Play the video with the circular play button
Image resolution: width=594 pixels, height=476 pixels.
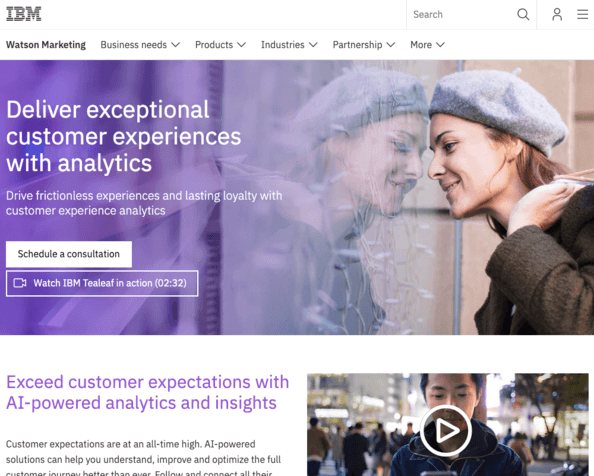click(446, 431)
